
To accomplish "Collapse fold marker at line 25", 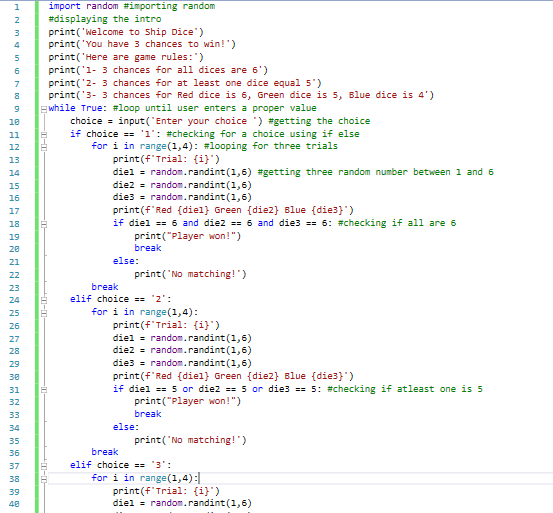I will [44, 313].
